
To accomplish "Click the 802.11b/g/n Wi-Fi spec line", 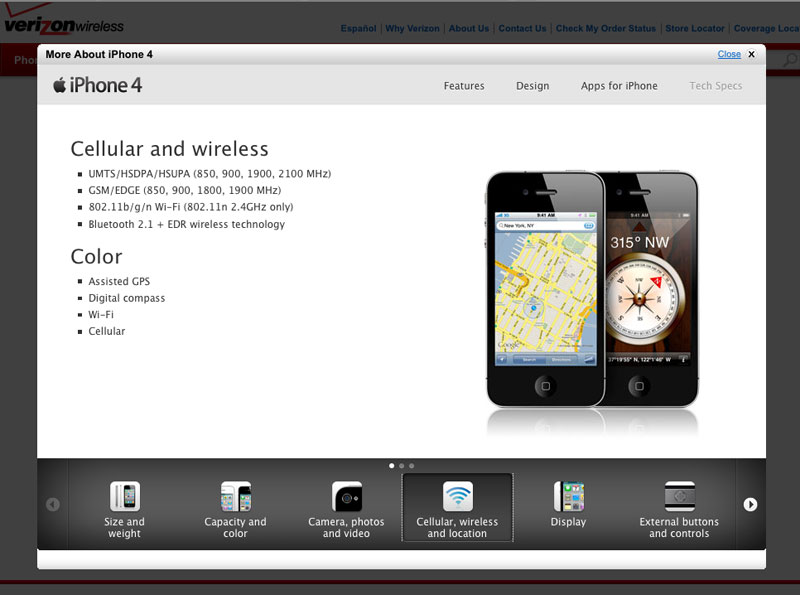I will pyautogui.click(x=191, y=207).
